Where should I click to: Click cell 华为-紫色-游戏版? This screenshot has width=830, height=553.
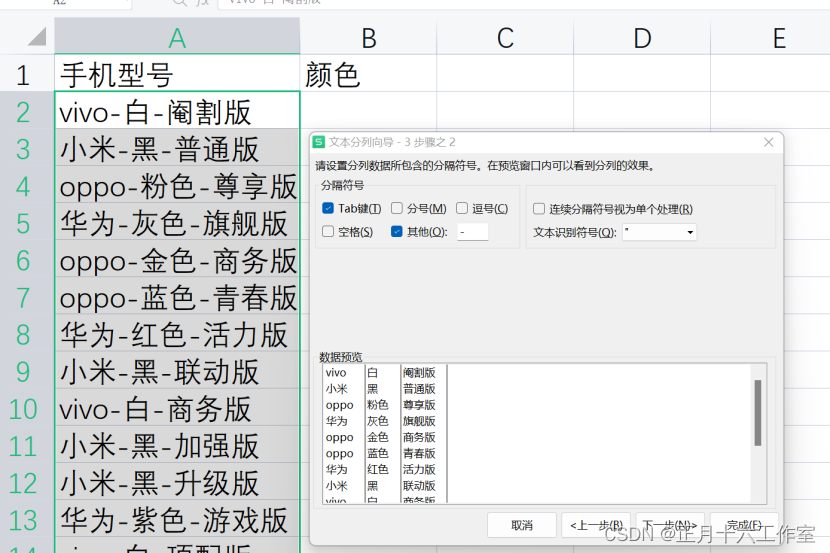point(177,518)
